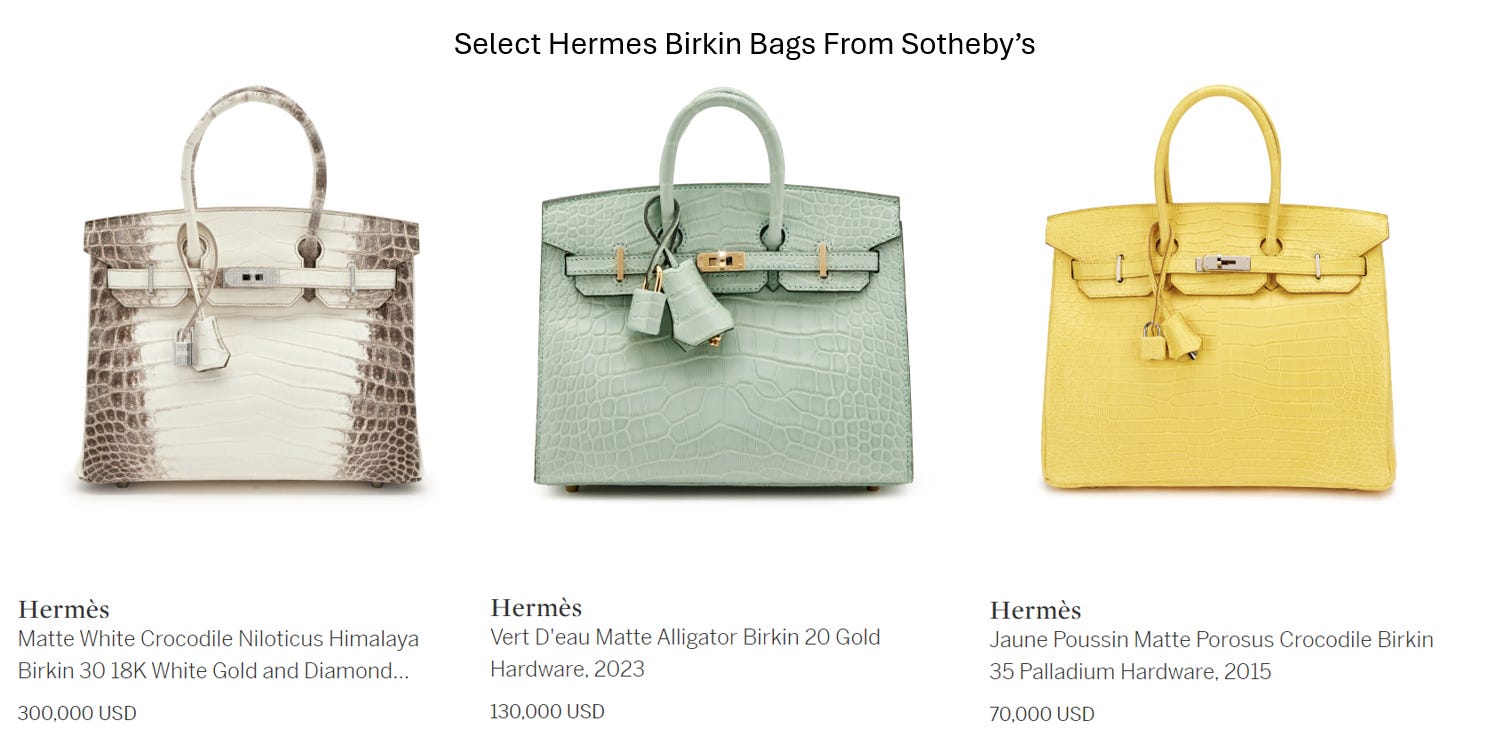Screen dimensions: 1486x747
Task: Click the 300,000 USD price
Action: click(x=77, y=713)
